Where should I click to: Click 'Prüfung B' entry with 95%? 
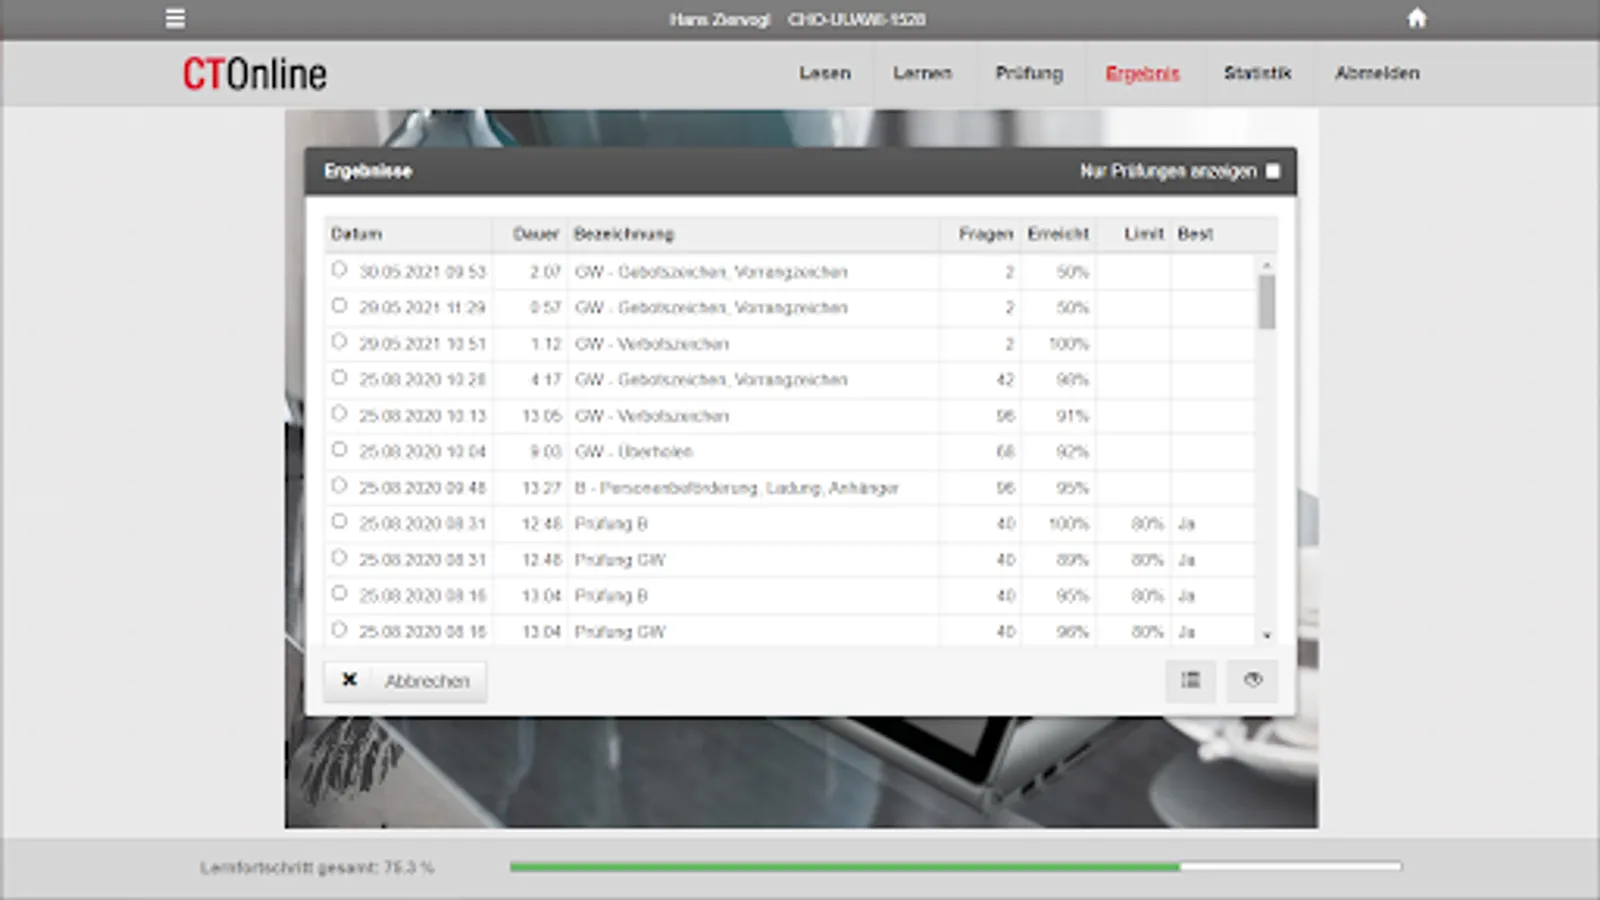611,596
